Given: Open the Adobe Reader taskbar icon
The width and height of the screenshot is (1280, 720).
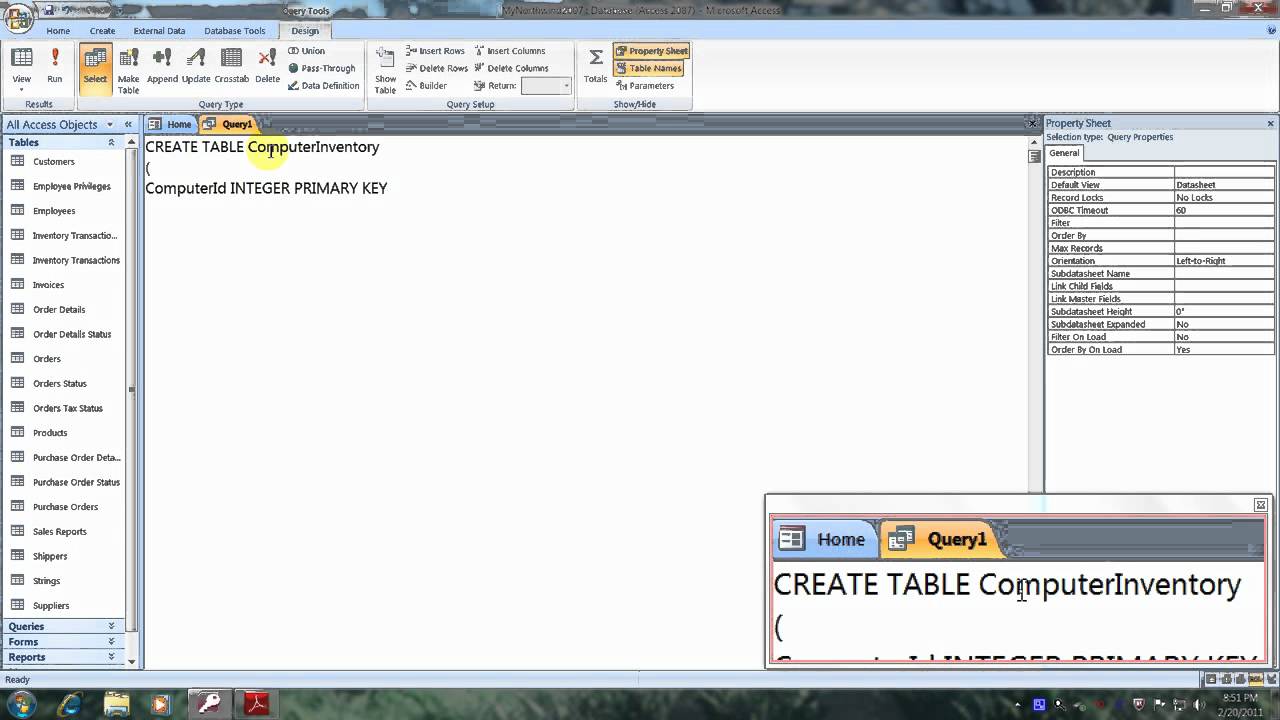Looking at the screenshot, I should [x=257, y=704].
